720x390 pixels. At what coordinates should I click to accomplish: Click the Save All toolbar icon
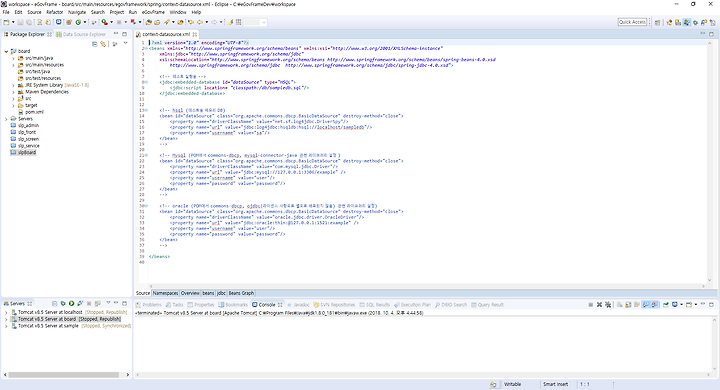click(x=29, y=22)
